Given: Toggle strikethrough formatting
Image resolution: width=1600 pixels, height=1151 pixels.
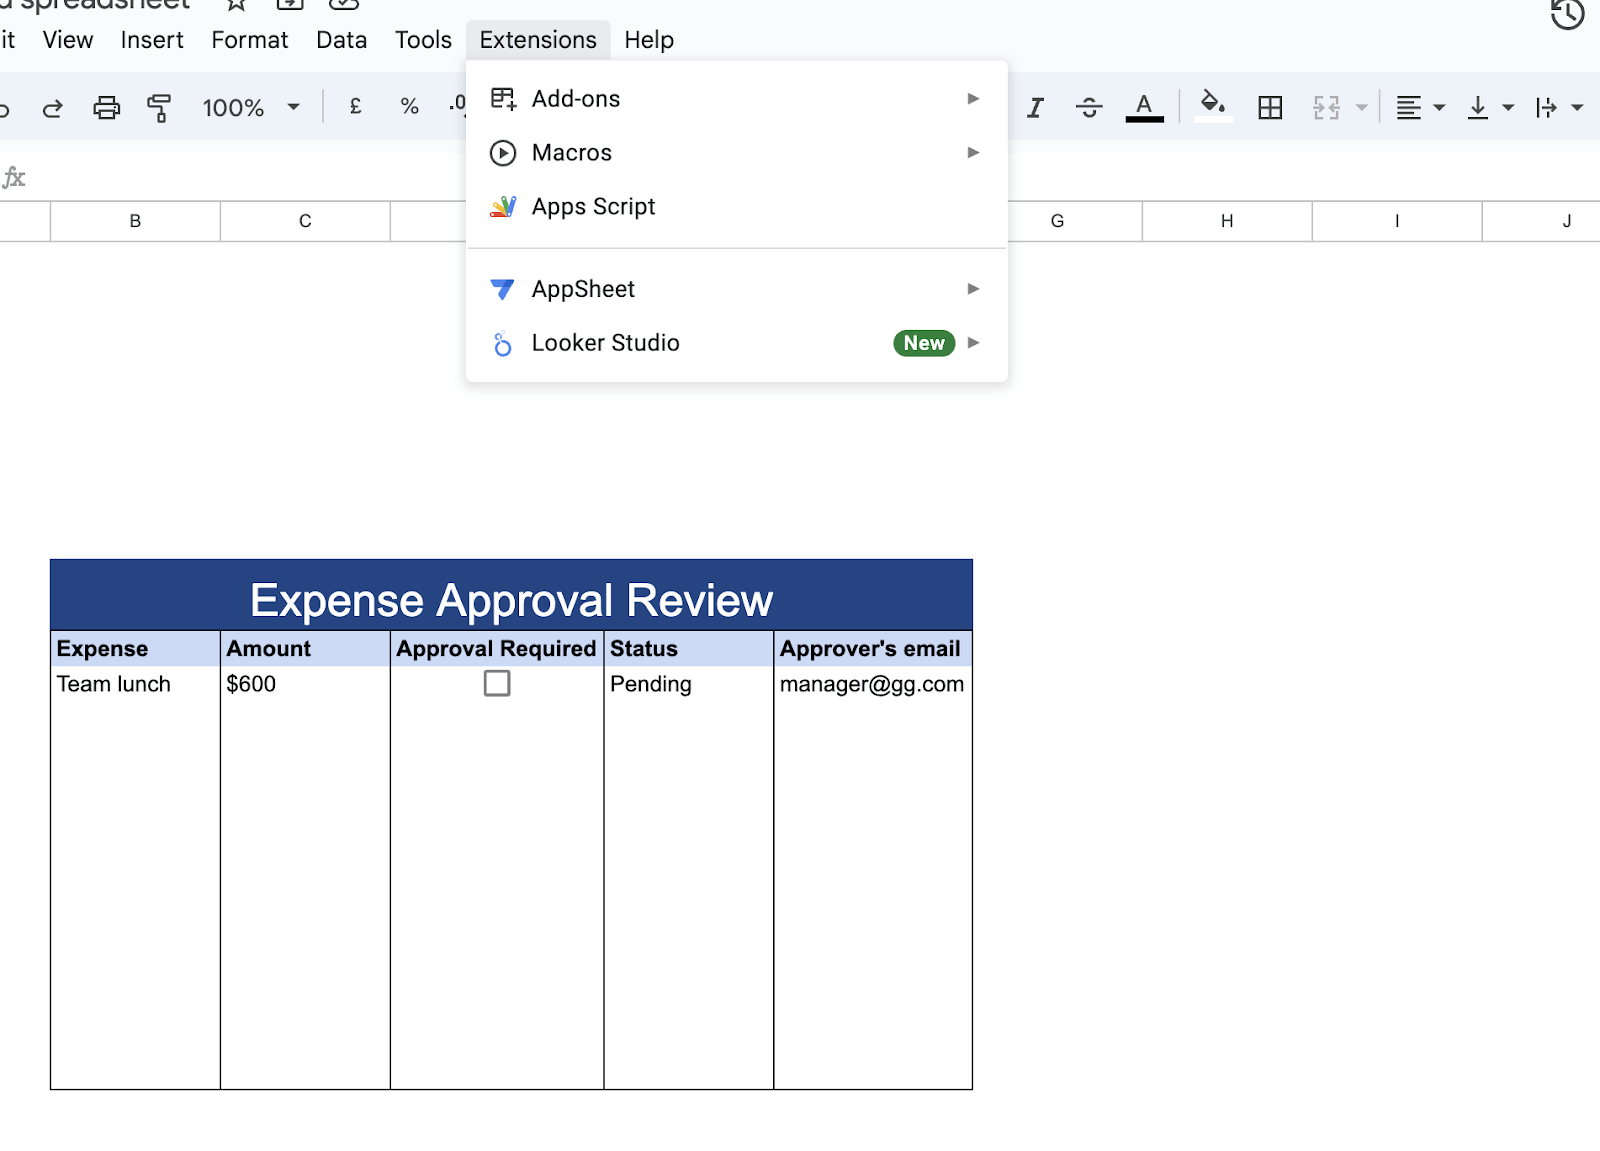Looking at the screenshot, I should pos(1089,107).
